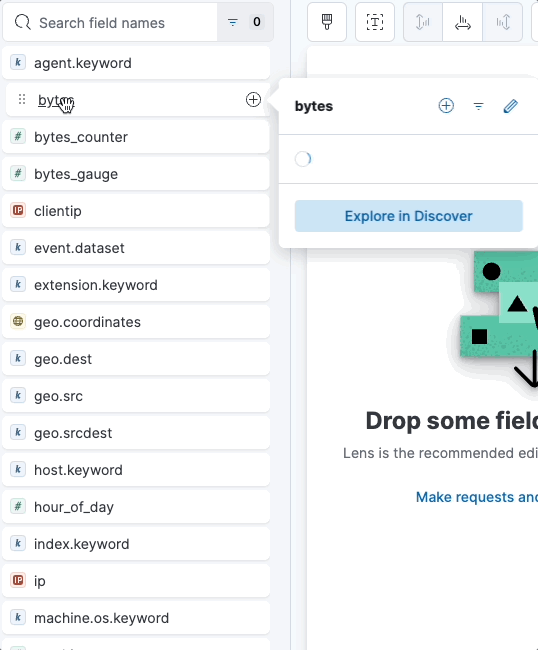Image resolution: width=538 pixels, height=650 pixels.
Task: Select geo.coordinates field
Action: pos(136,322)
